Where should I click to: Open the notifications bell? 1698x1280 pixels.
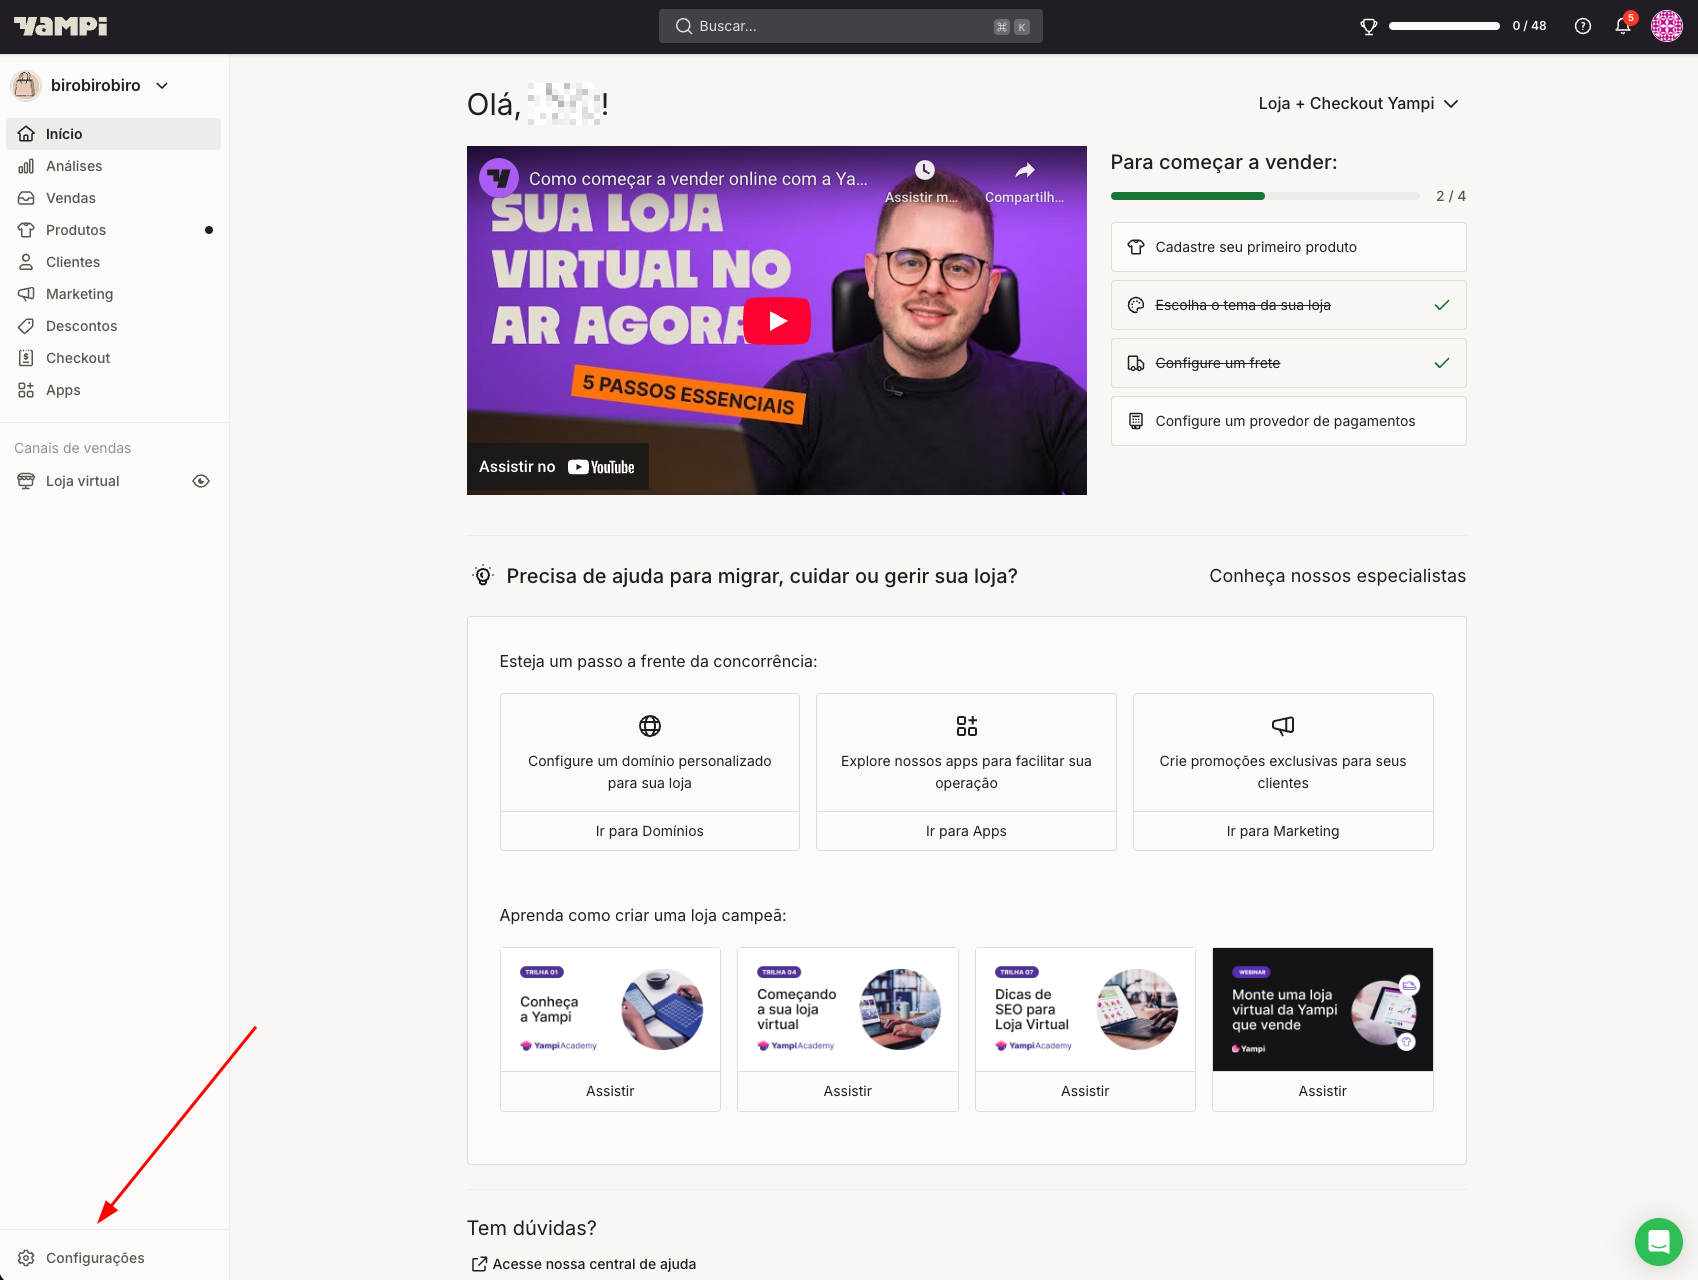click(1623, 27)
